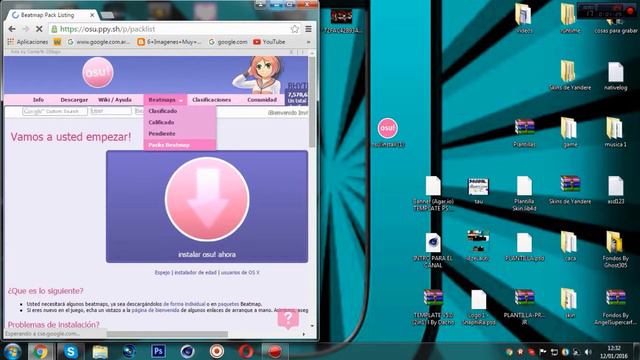Open the 6+Imagenes+Muy bookmark
Image resolution: width=640 pixels, height=360 pixels.
pos(169,42)
